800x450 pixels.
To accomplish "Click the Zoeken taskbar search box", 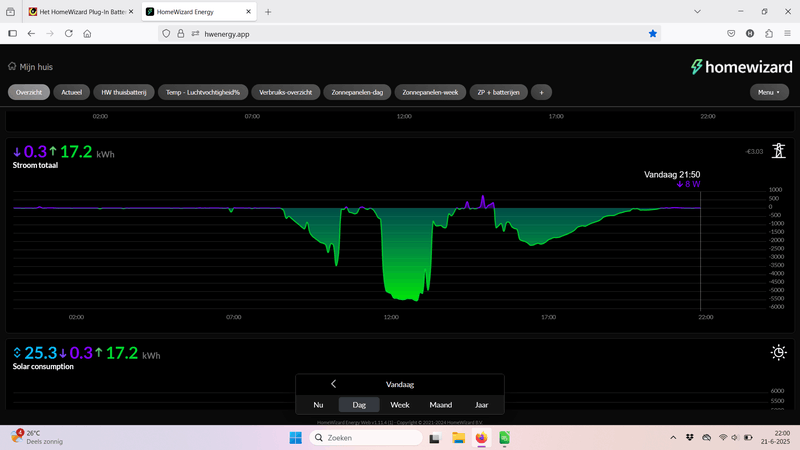I will click(x=366, y=438).
